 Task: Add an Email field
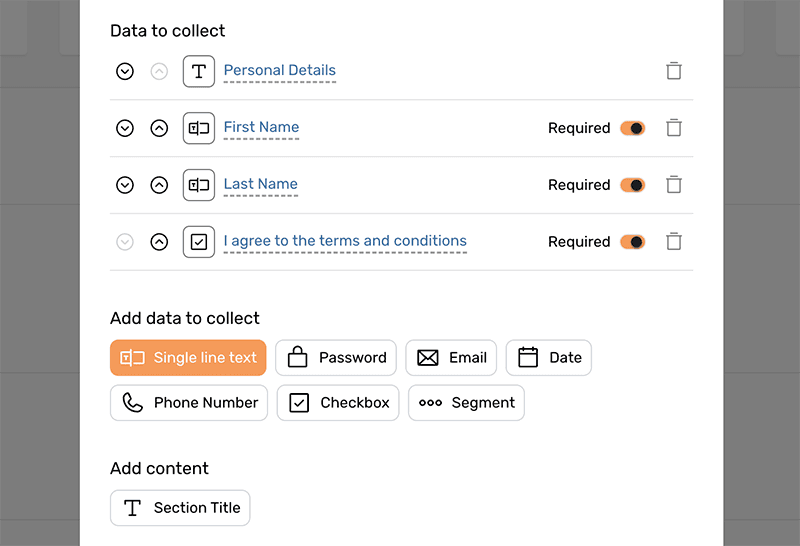[x=451, y=358]
